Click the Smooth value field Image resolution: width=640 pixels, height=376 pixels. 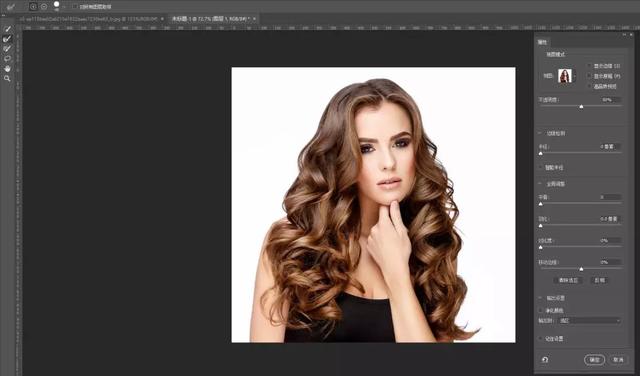(x=610, y=197)
